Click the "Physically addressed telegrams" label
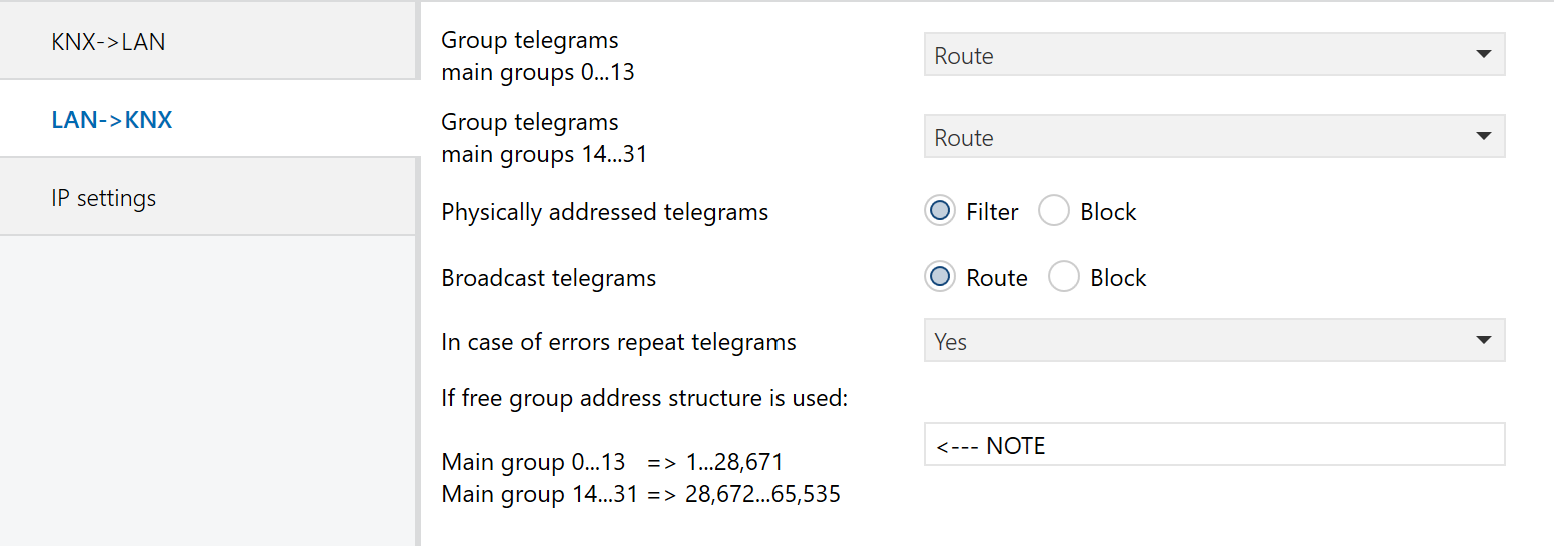The image size is (1554, 546). 604,212
